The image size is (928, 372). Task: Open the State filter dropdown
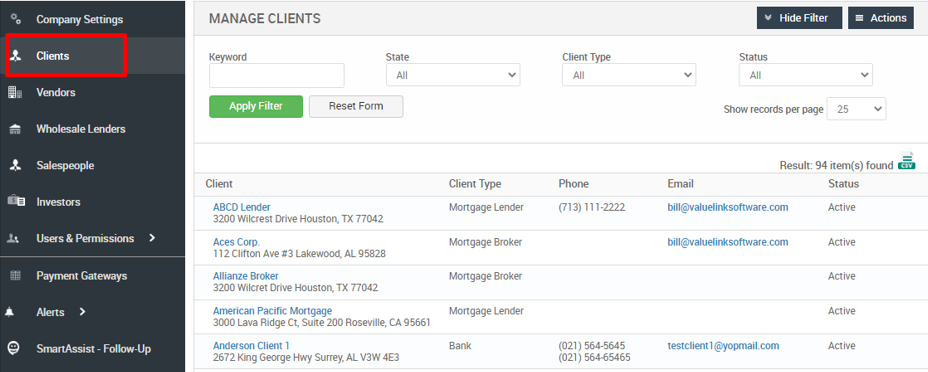tap(453, 75)
